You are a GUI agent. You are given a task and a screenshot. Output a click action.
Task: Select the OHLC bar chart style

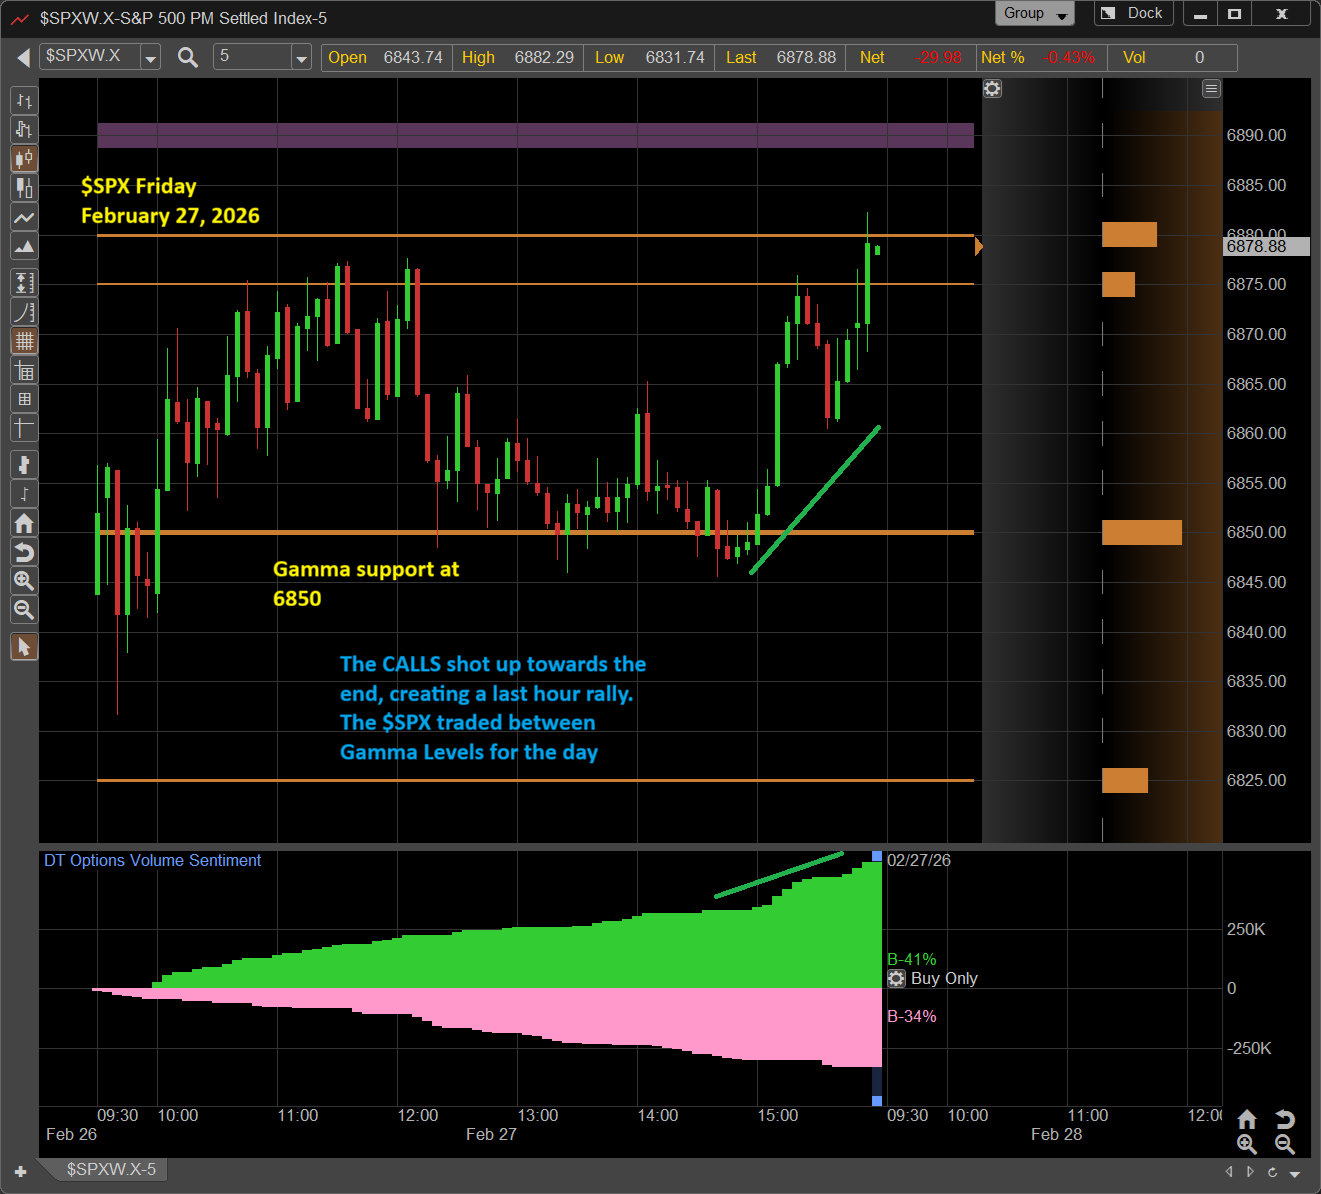(24, 101)
